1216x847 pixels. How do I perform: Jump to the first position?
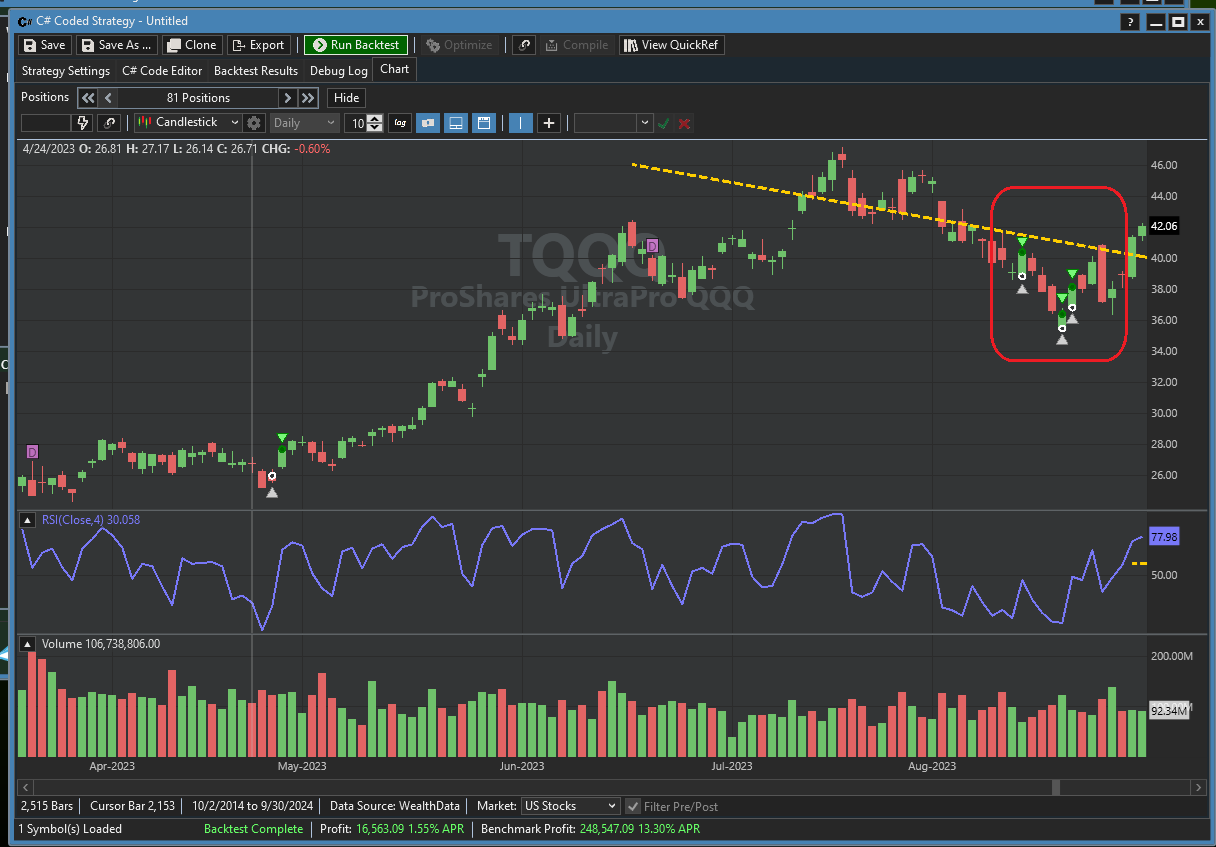[87, 98]
